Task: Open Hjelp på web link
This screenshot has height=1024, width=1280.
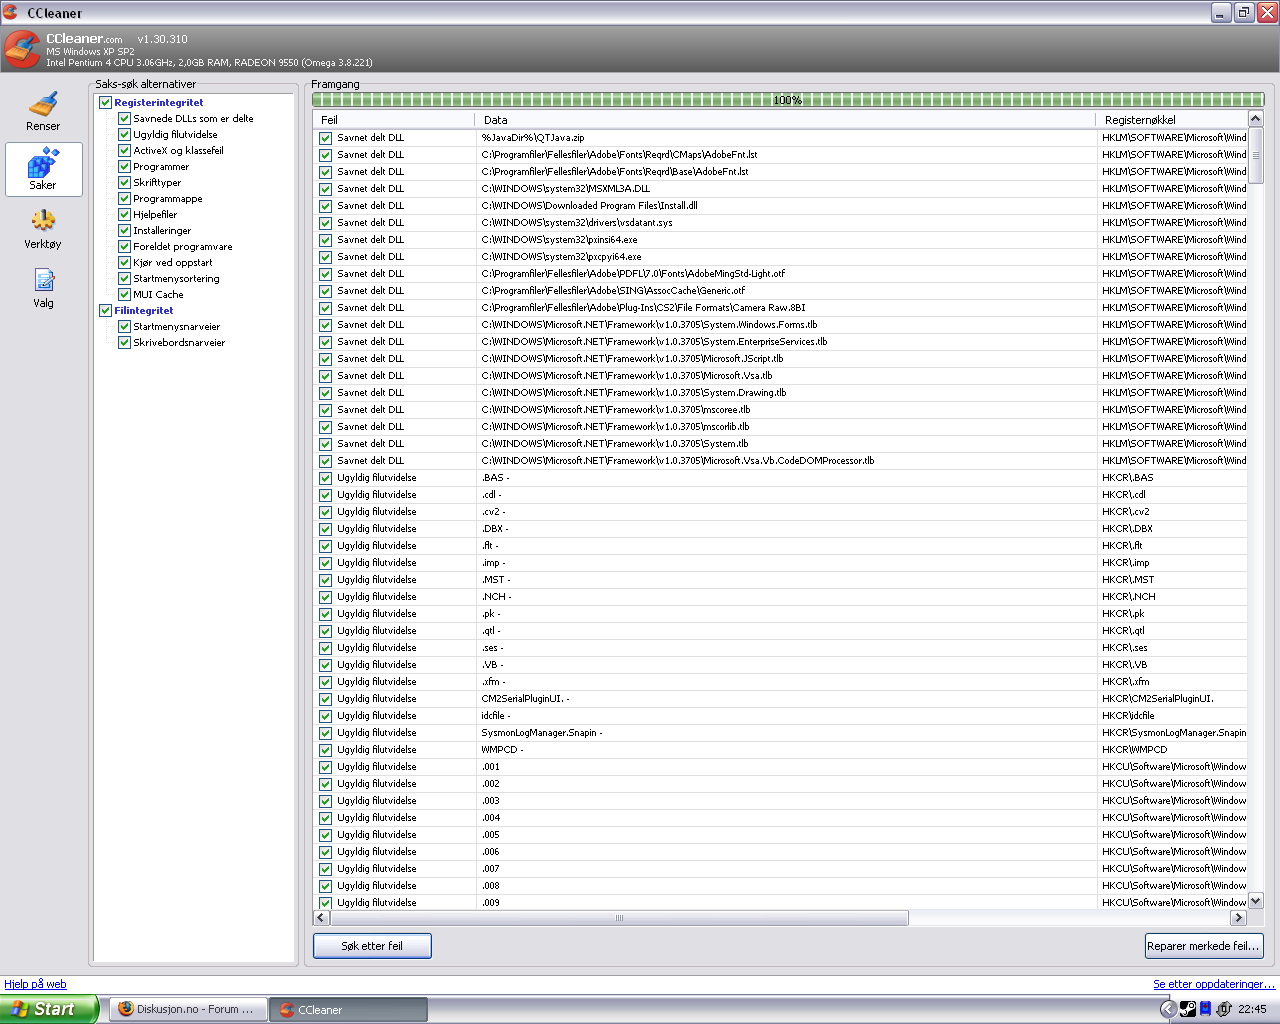Action: coord(35,984)
